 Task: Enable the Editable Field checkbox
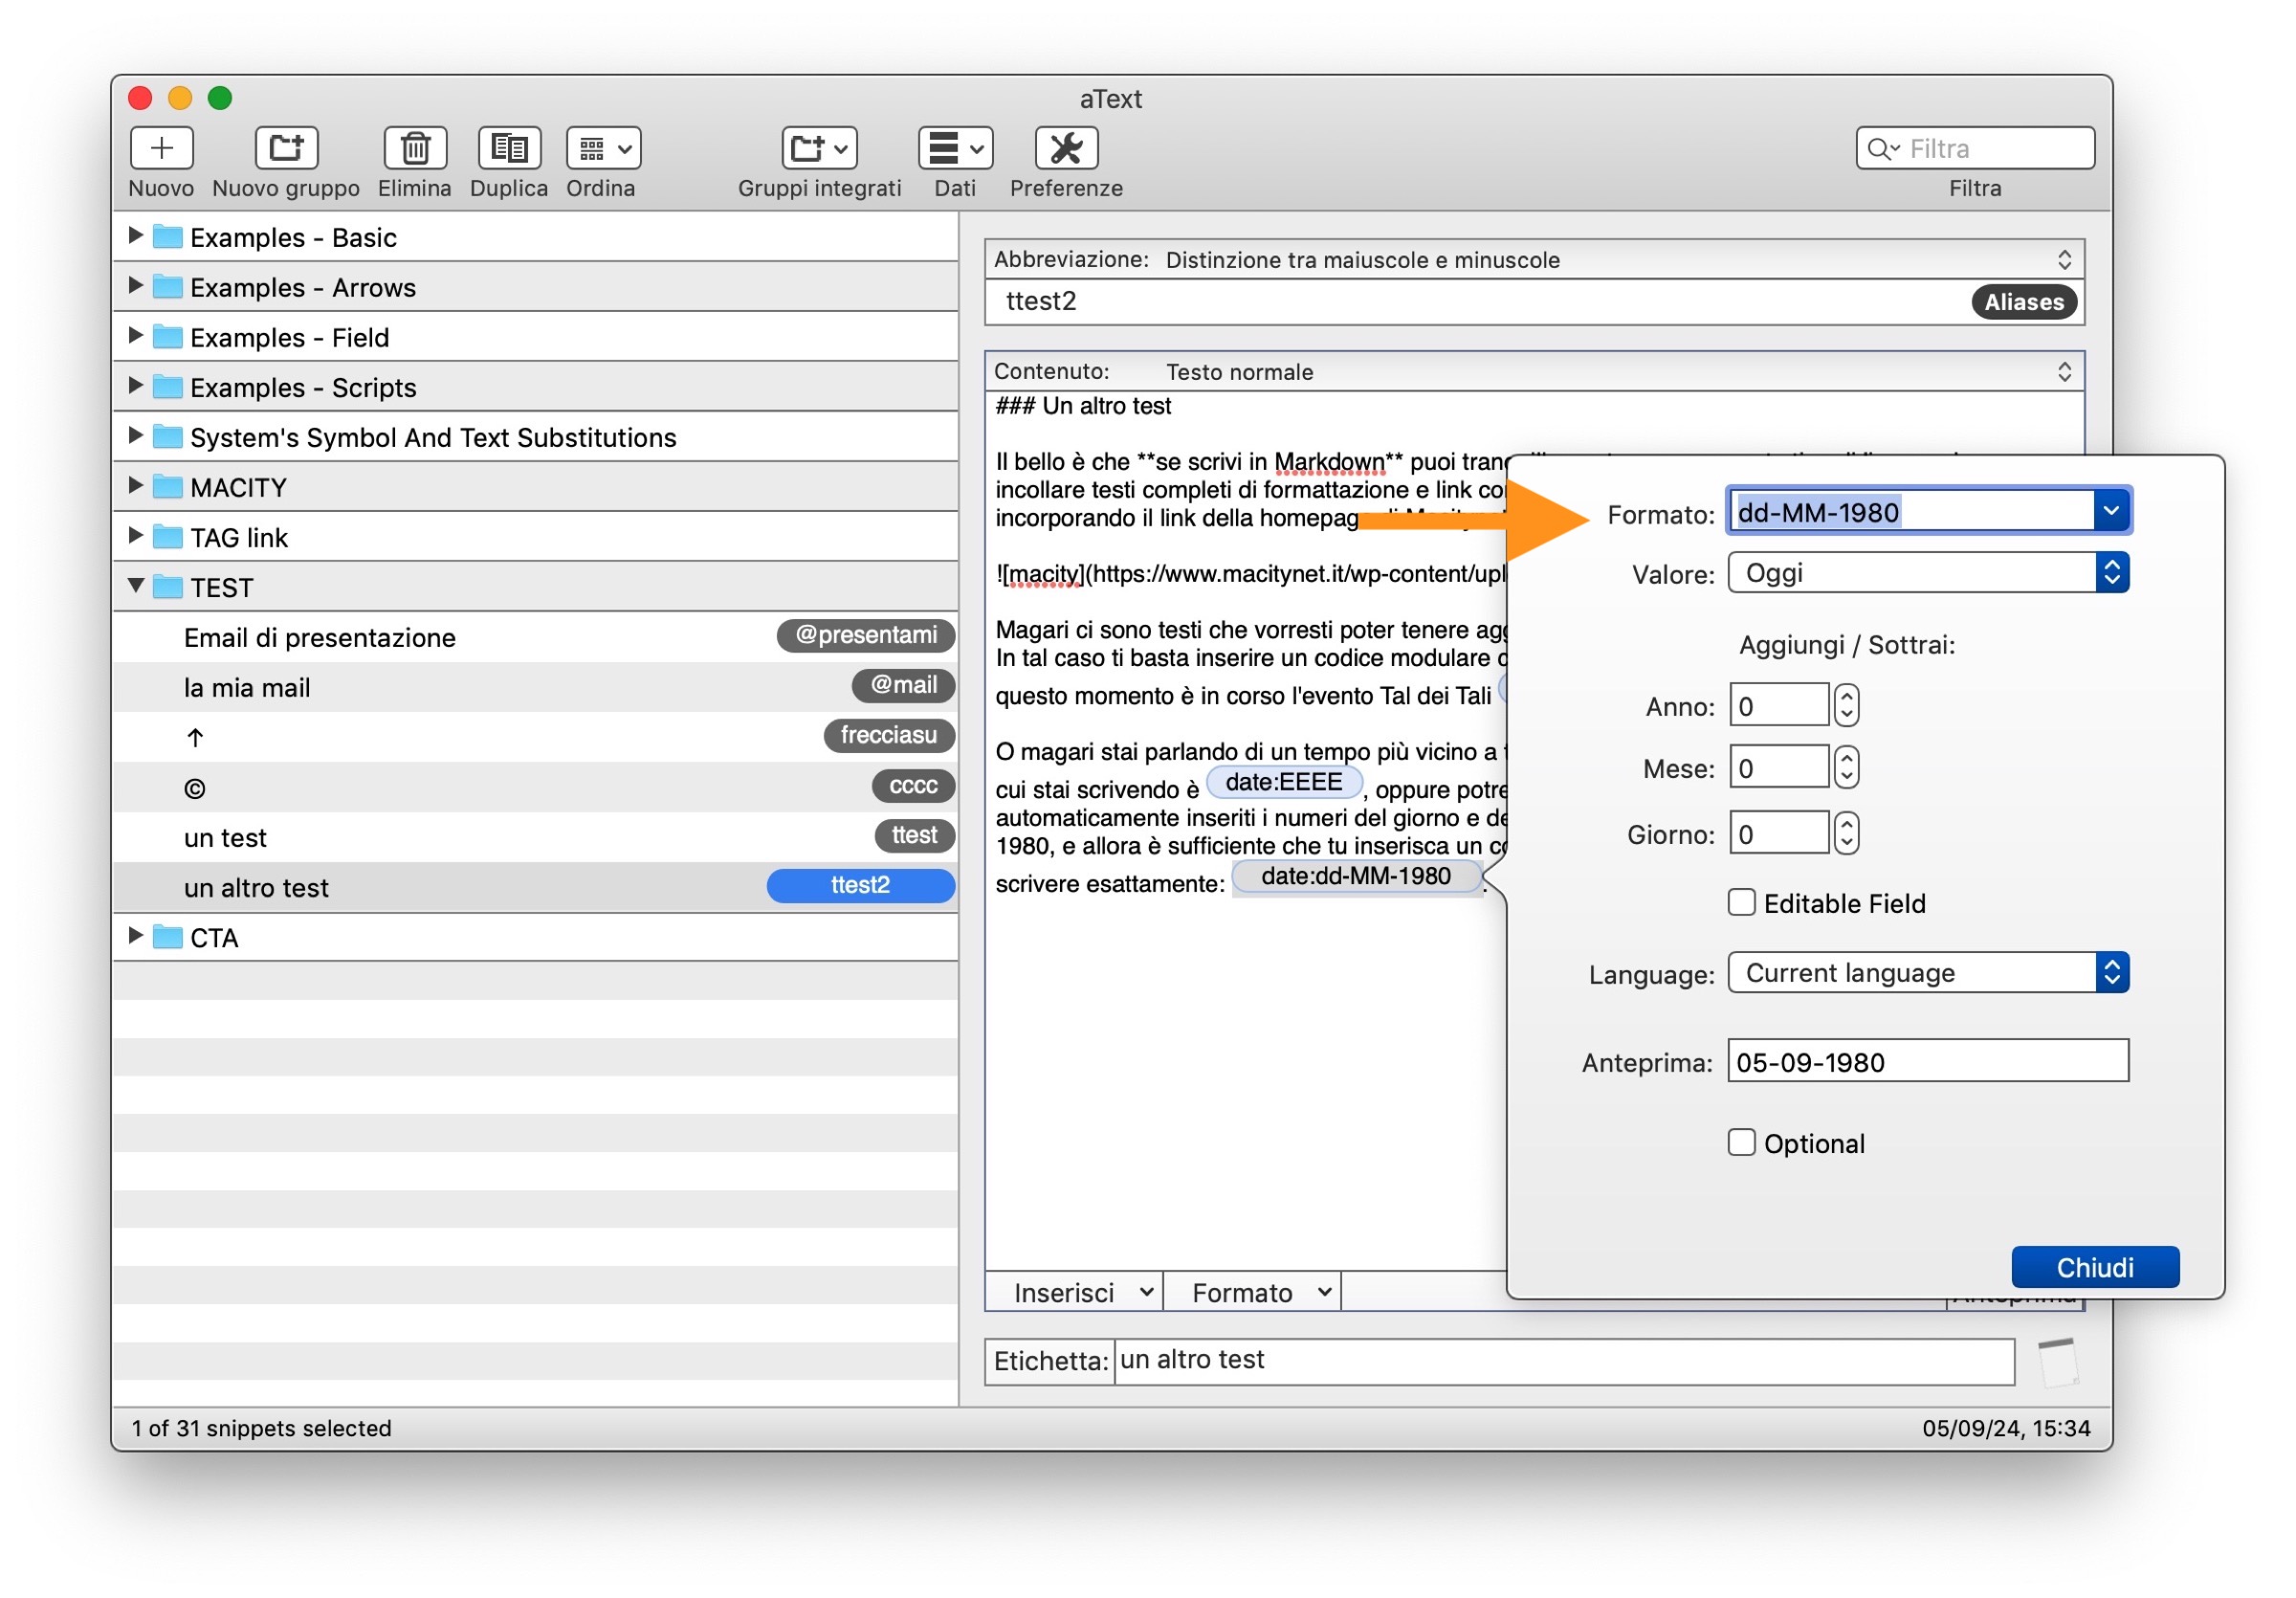(x=1742, y=902)
